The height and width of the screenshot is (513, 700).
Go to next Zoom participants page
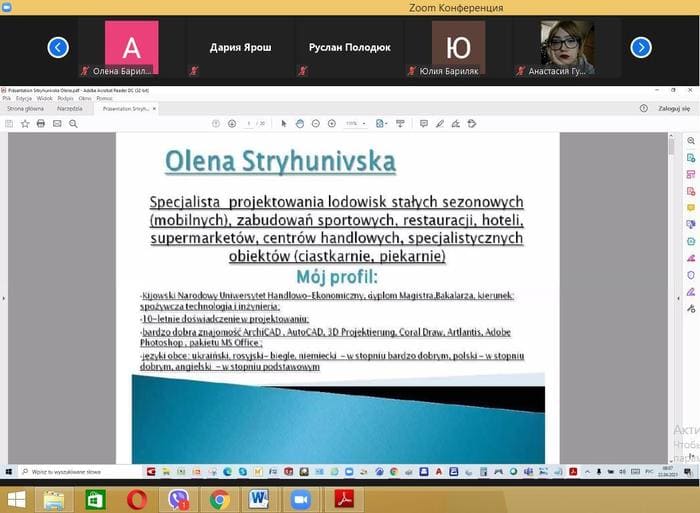pos(641,47)
